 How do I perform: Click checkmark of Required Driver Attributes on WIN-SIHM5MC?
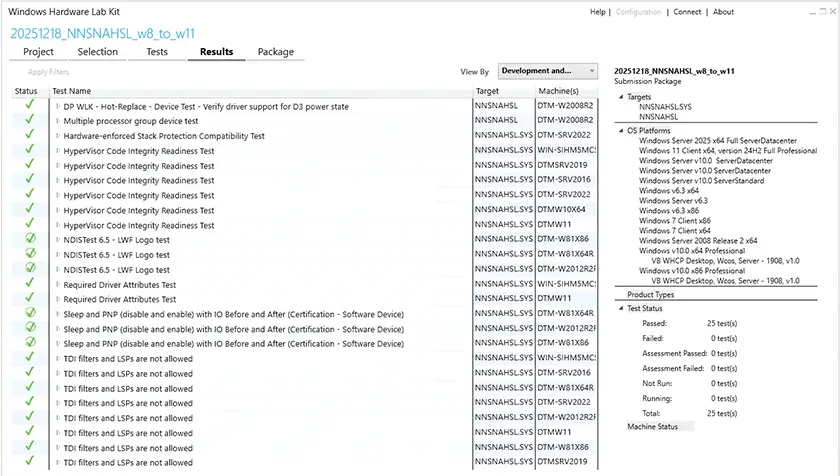point(29,282)
